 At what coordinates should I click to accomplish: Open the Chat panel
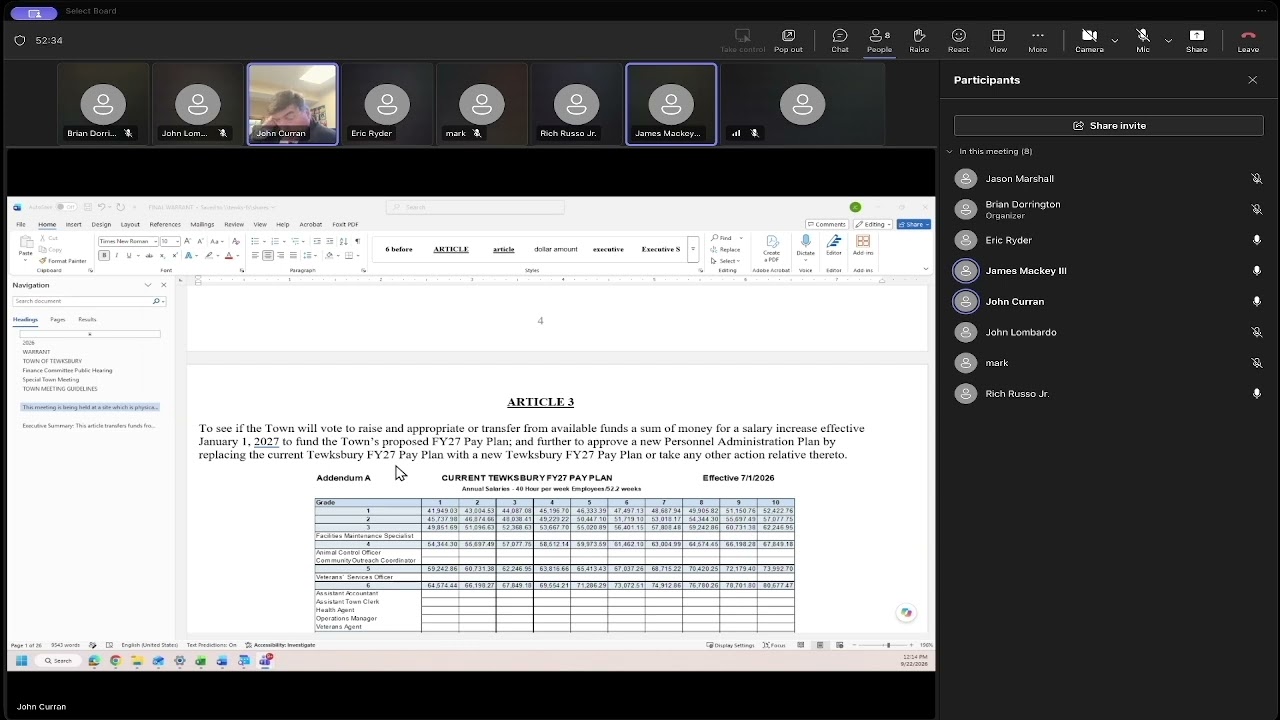(x=840, y=40)
